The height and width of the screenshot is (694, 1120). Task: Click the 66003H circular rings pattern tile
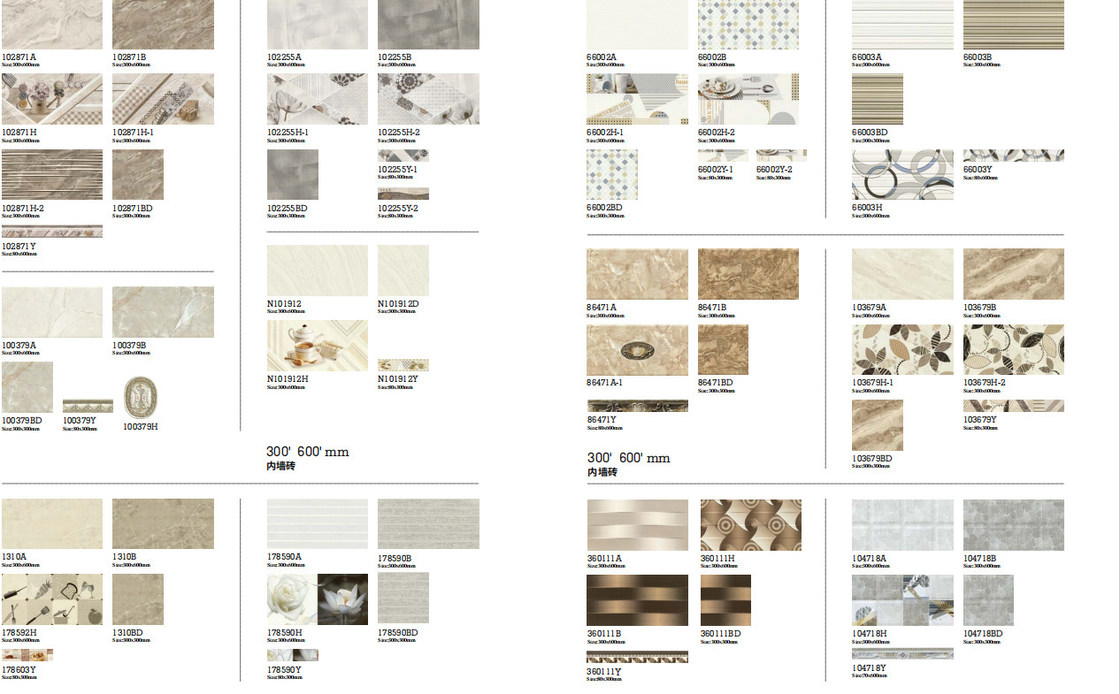click(902, 175)
